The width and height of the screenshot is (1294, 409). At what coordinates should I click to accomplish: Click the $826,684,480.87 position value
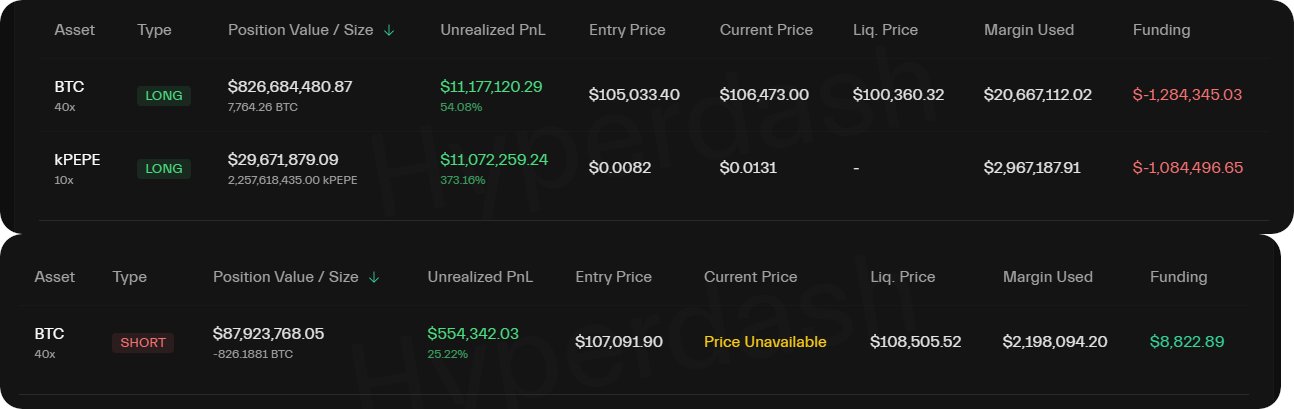pos(290,87)
